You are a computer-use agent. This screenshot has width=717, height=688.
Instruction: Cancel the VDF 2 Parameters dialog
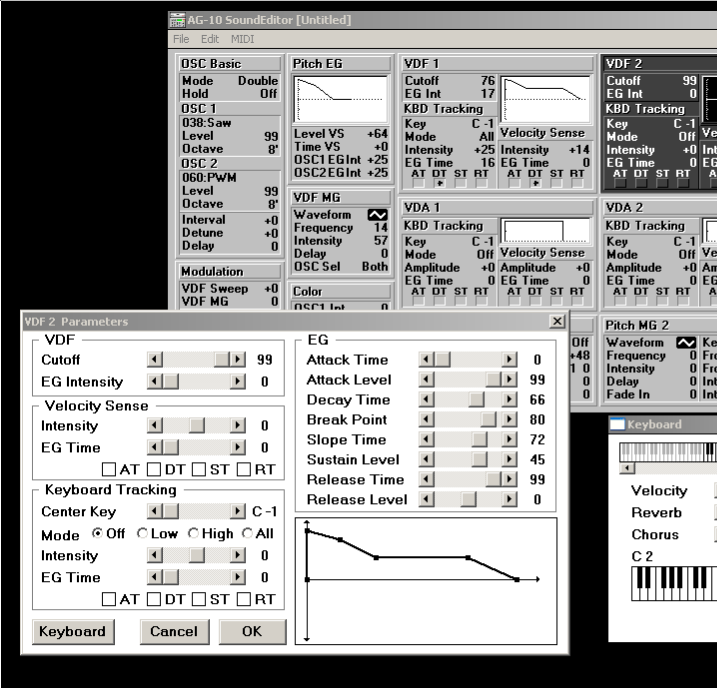click(174, 631)
